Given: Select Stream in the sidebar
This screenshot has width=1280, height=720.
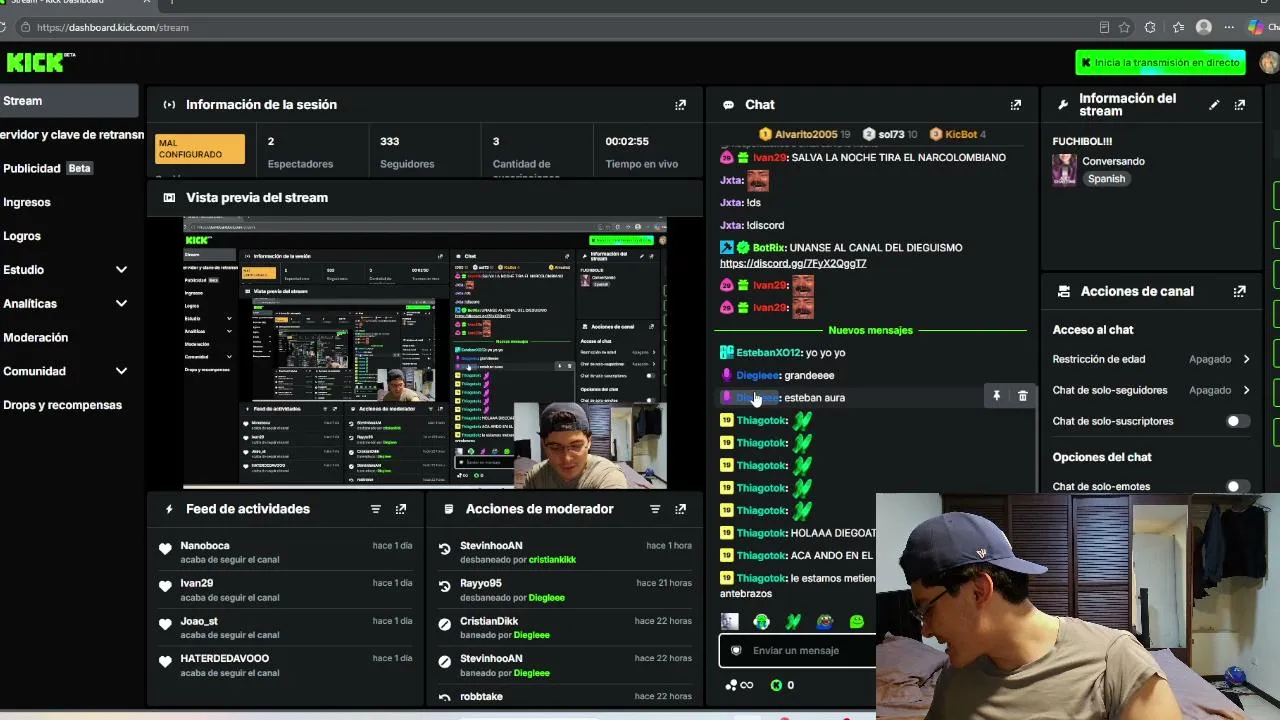Looking at the screenshot, I should (69, 101).
